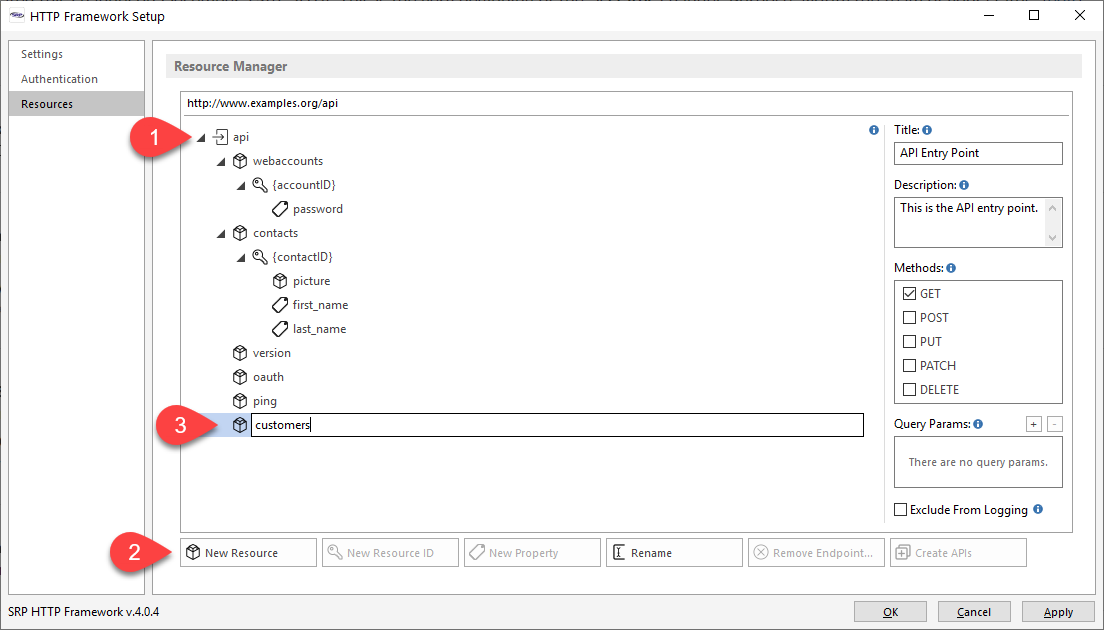The width and height of the screenshot is (1104, 630).
Task: Click the api entry point icon
Action: (221, 137)
